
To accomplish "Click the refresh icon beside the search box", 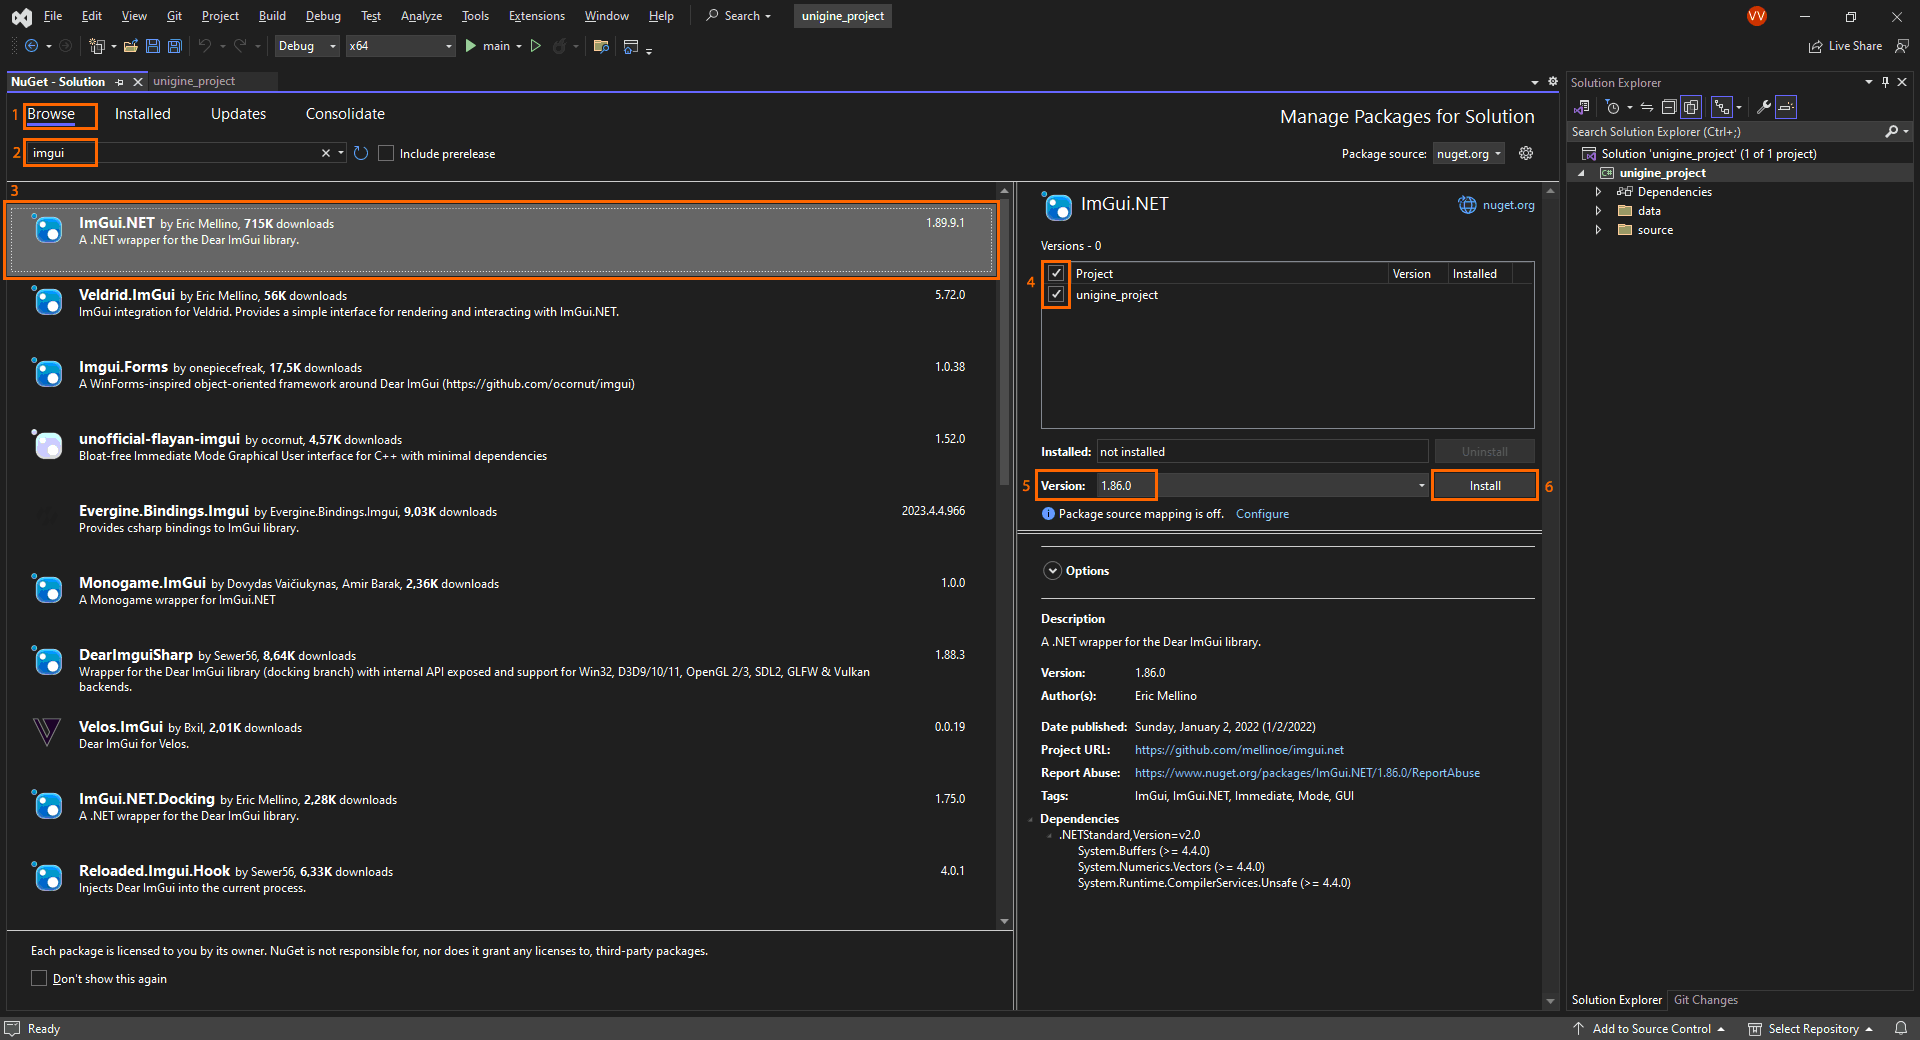I will pyautogui.click(x=361, y=153).
